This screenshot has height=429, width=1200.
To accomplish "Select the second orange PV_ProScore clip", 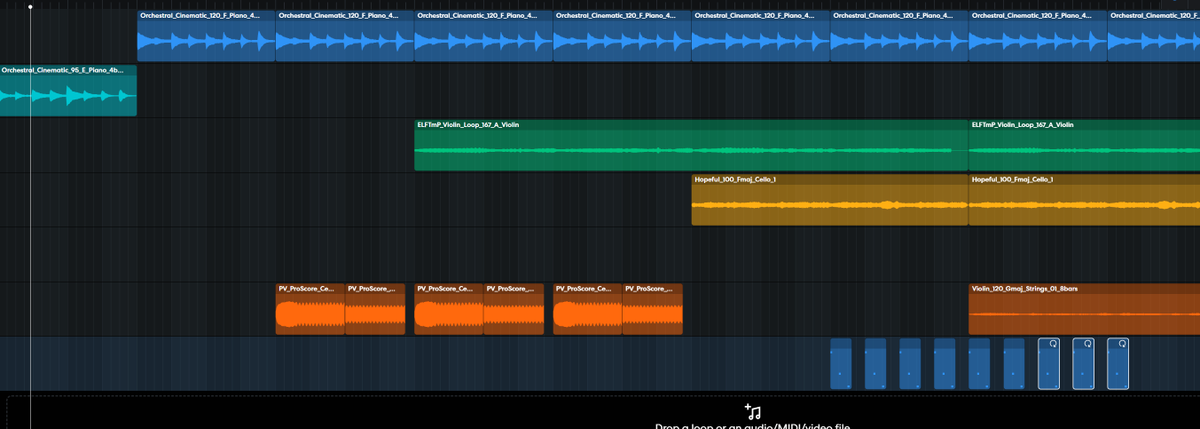I will click(x=375, y=309).
